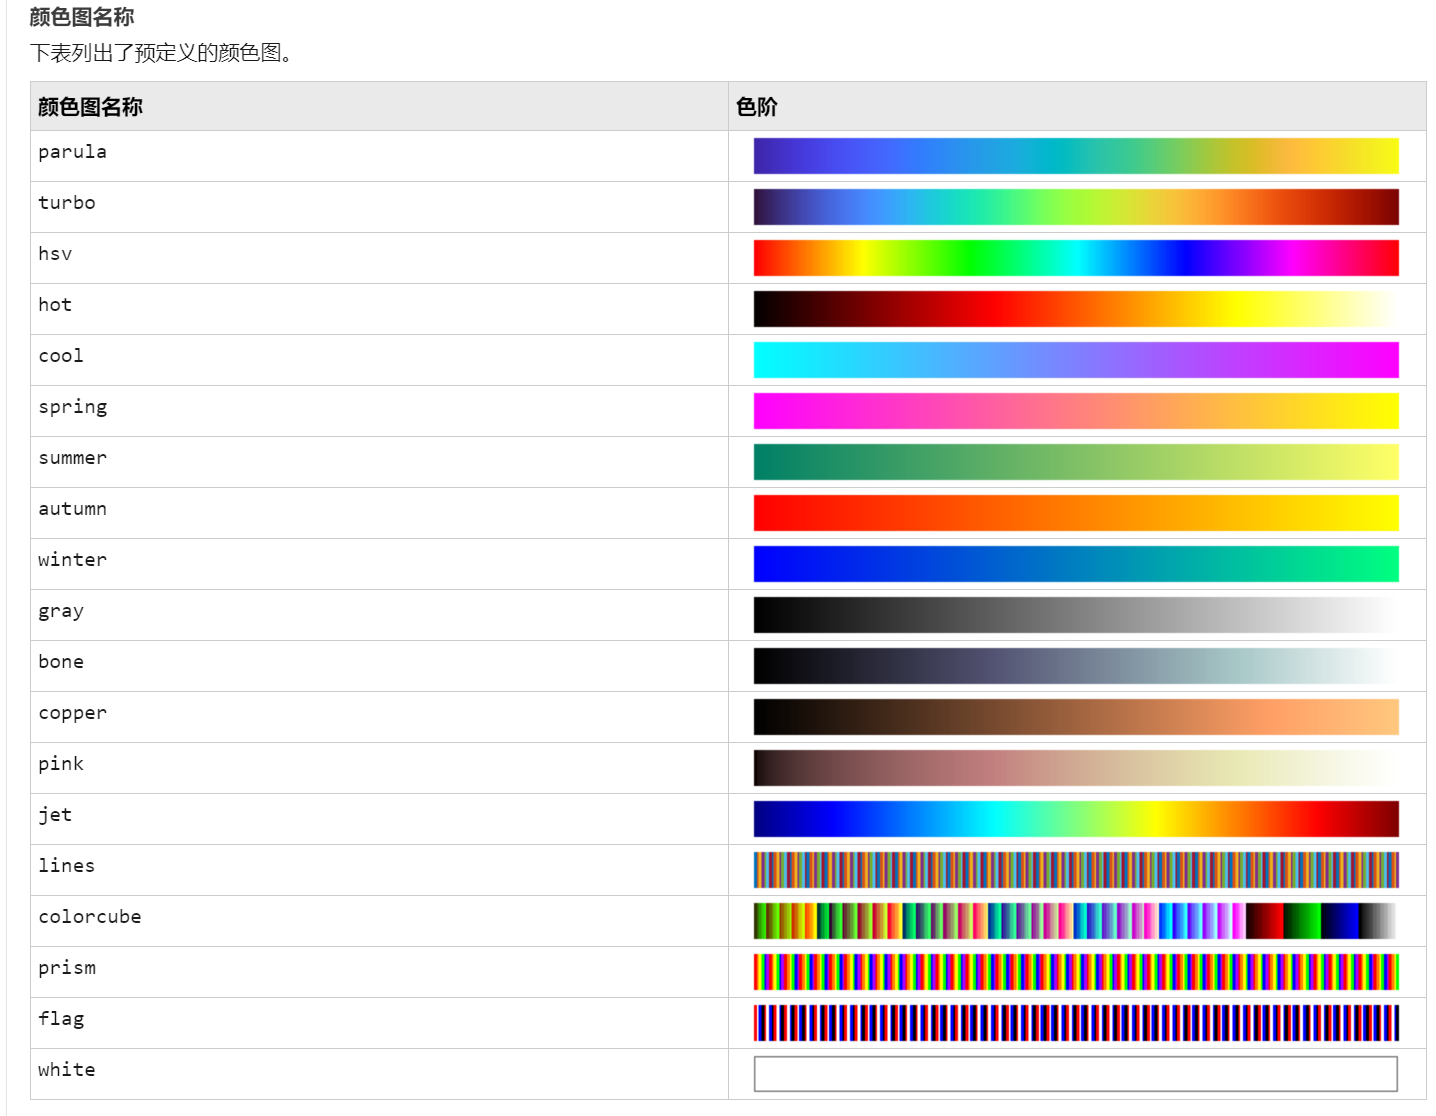This screenshot has width=1436, height=1116.
Task: Select the hot colormap gradient
Action: coord(1076,309)
